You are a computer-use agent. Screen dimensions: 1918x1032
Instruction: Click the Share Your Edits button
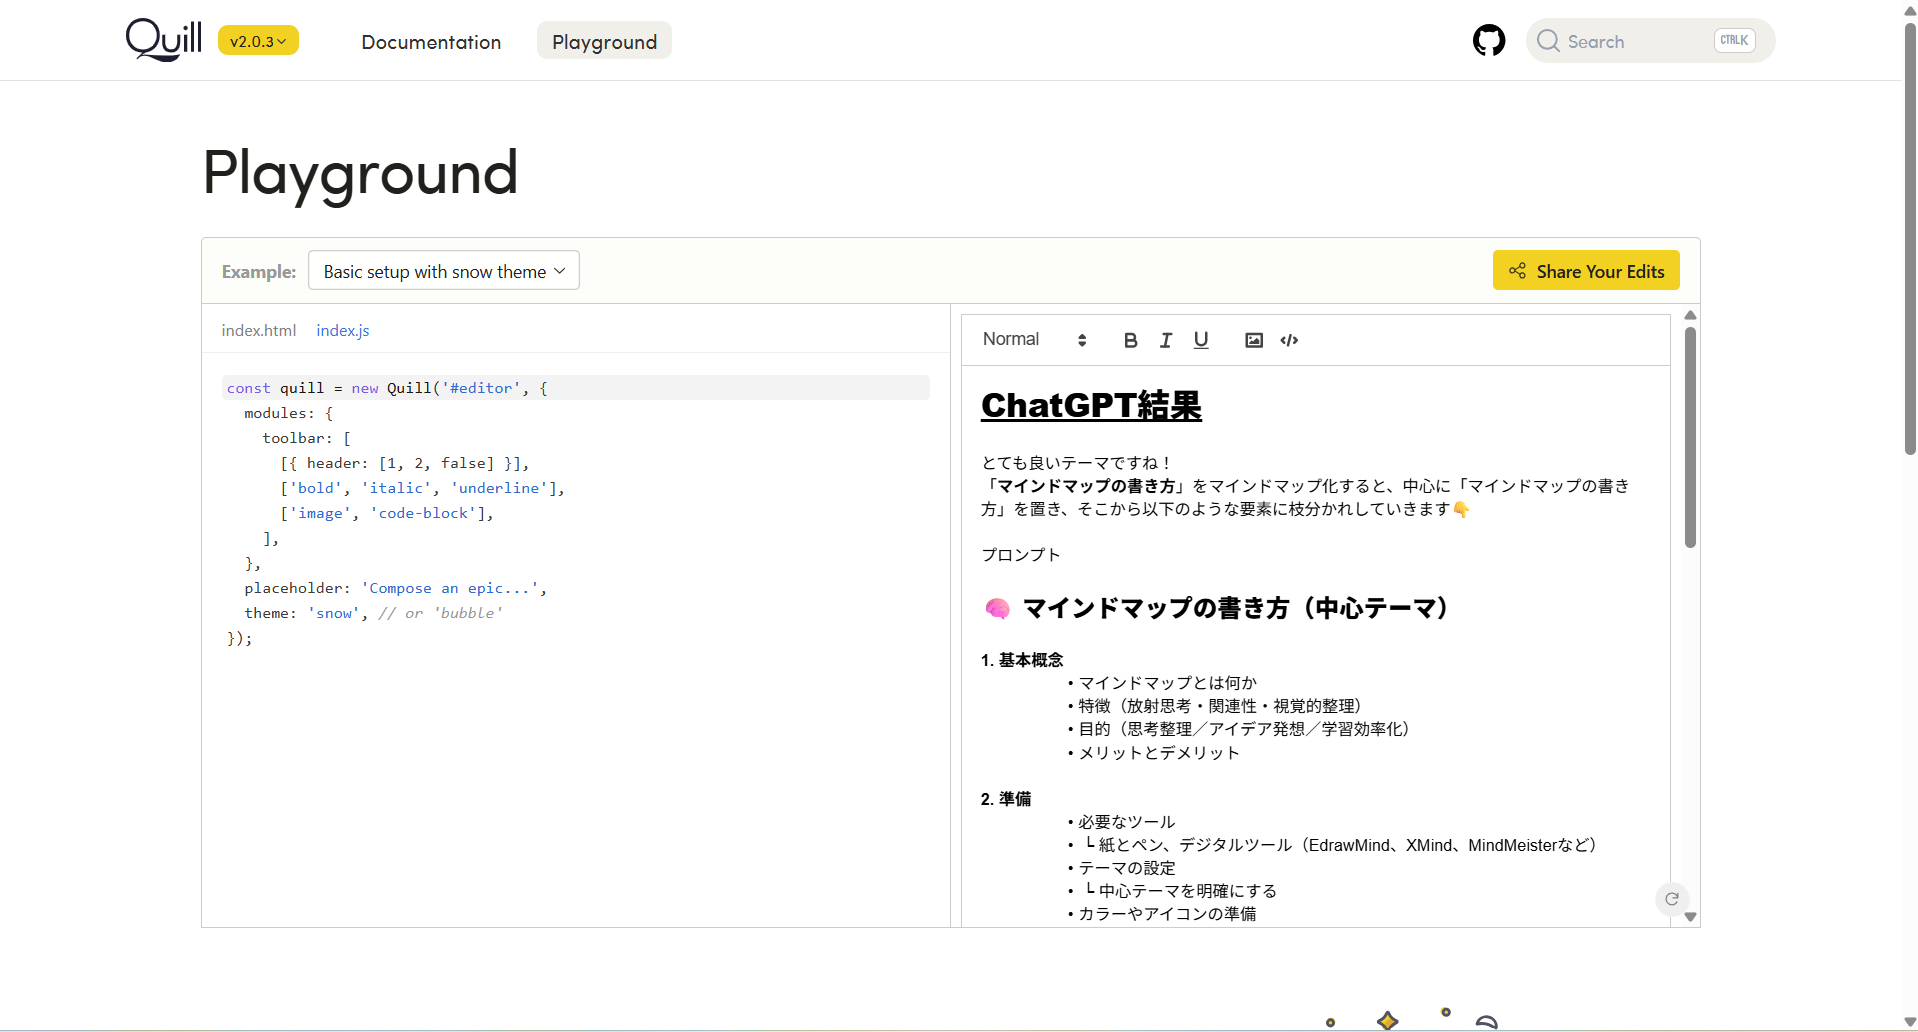(x=1586, y=271)
